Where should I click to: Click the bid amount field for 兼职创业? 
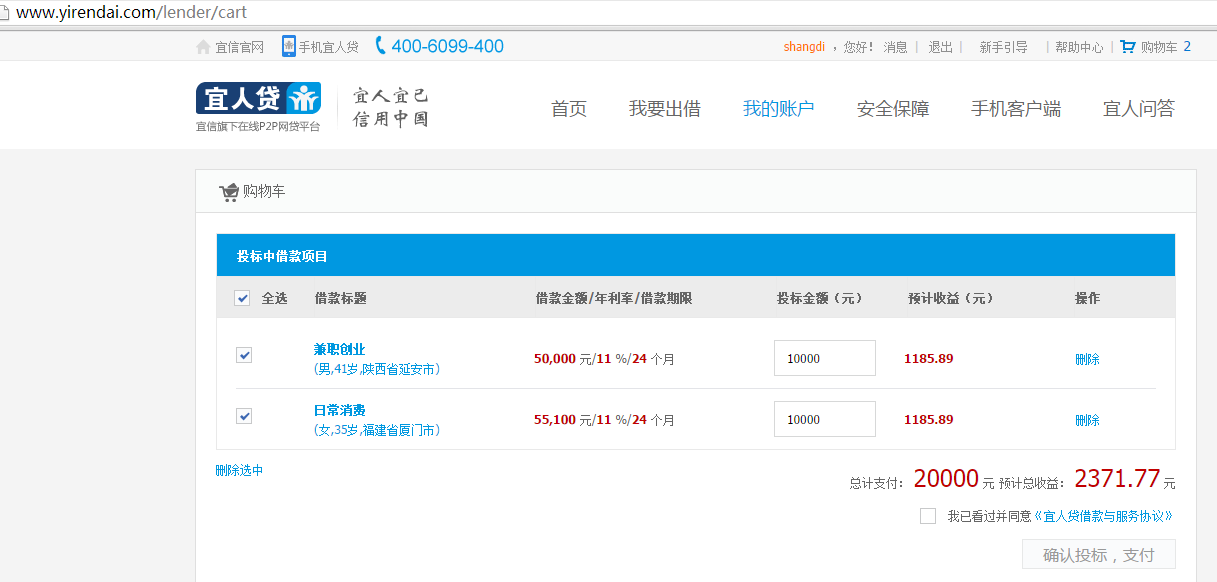tap(825, 358)
